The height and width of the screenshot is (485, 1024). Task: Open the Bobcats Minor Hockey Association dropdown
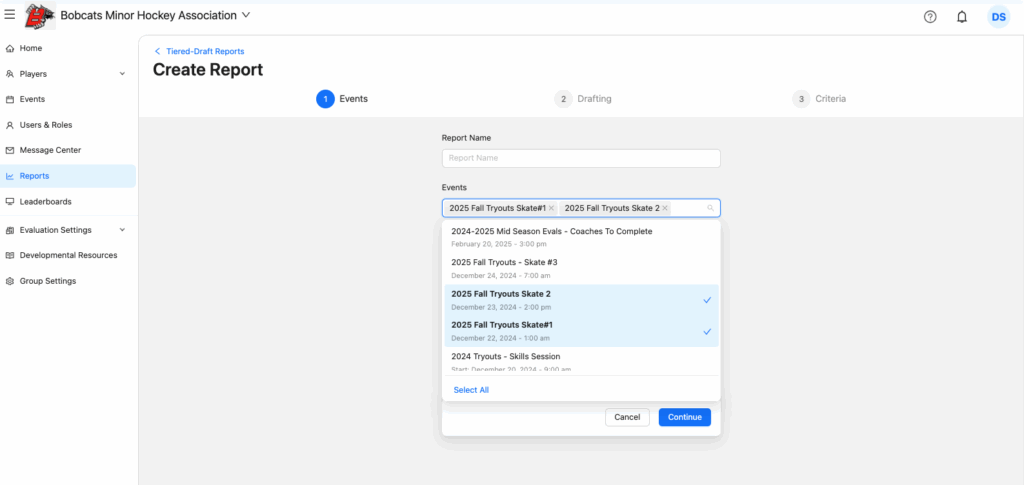coord(246,15)
